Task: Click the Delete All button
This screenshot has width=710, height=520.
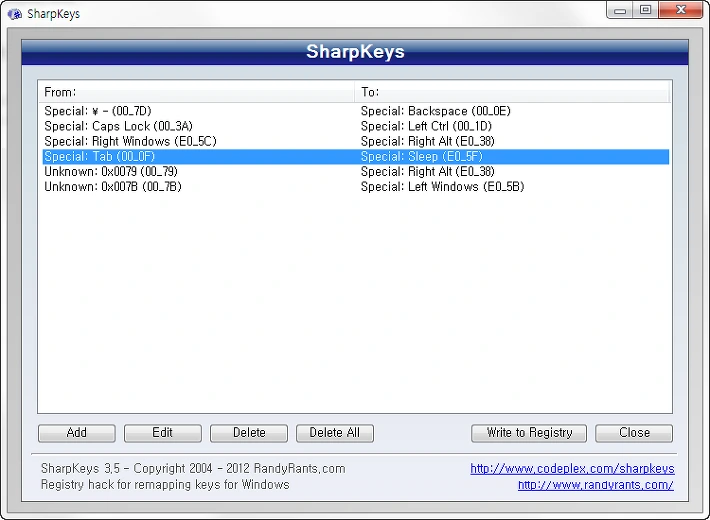Action: coord(335,433)
